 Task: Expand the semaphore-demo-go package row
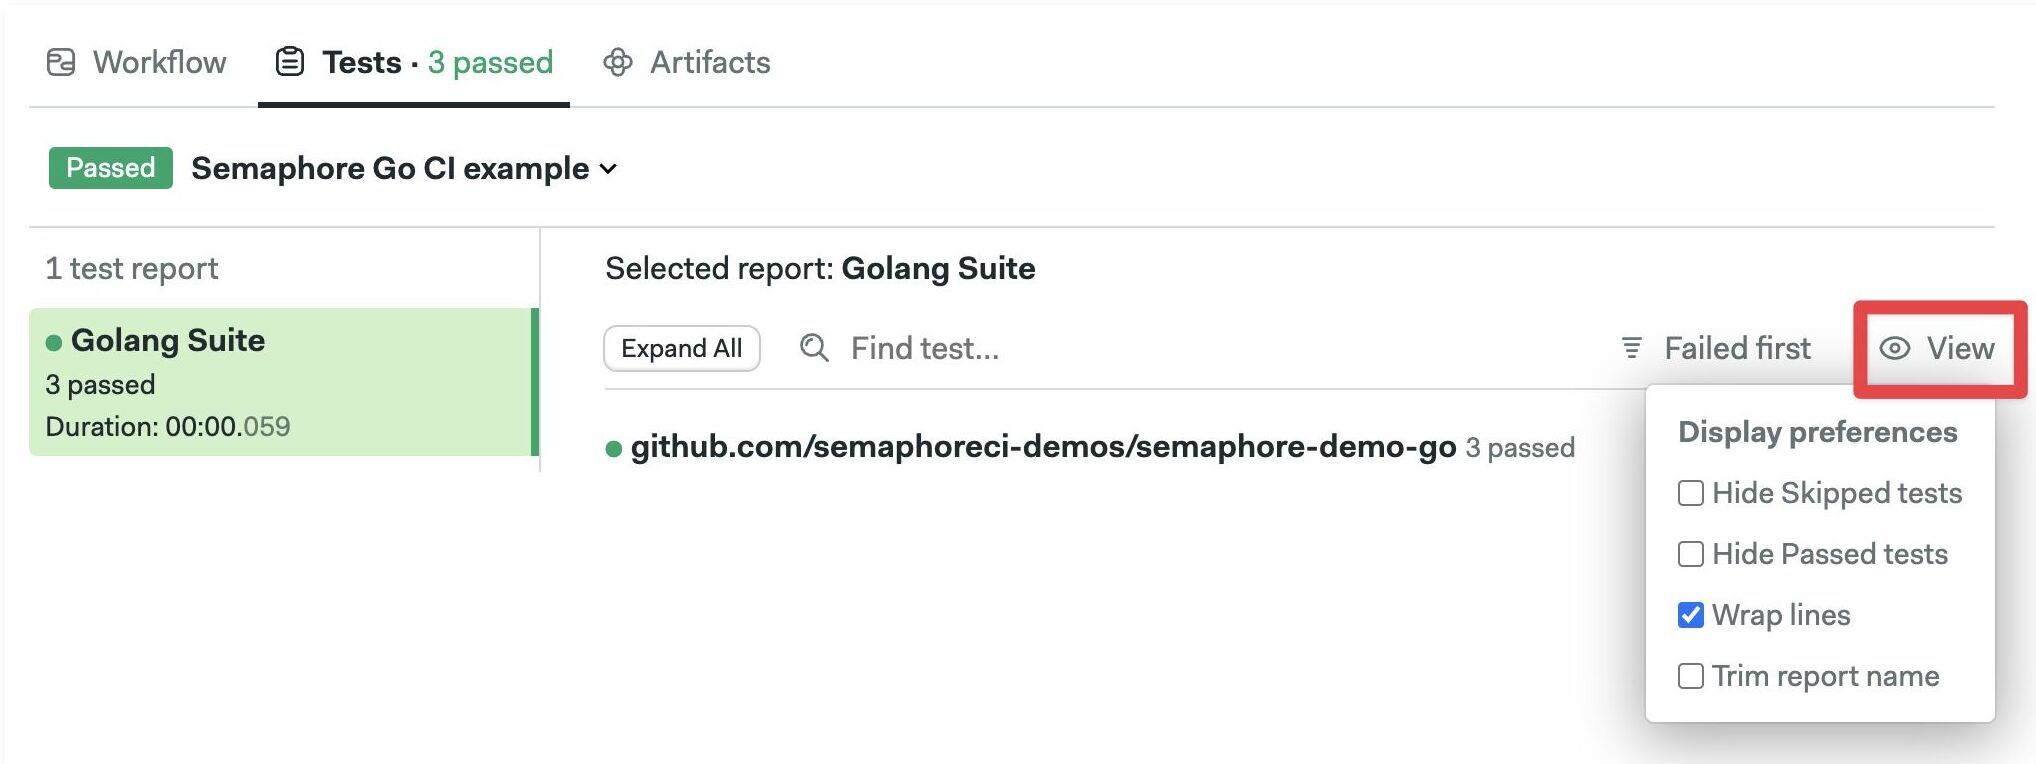(x=1090, y=447)
